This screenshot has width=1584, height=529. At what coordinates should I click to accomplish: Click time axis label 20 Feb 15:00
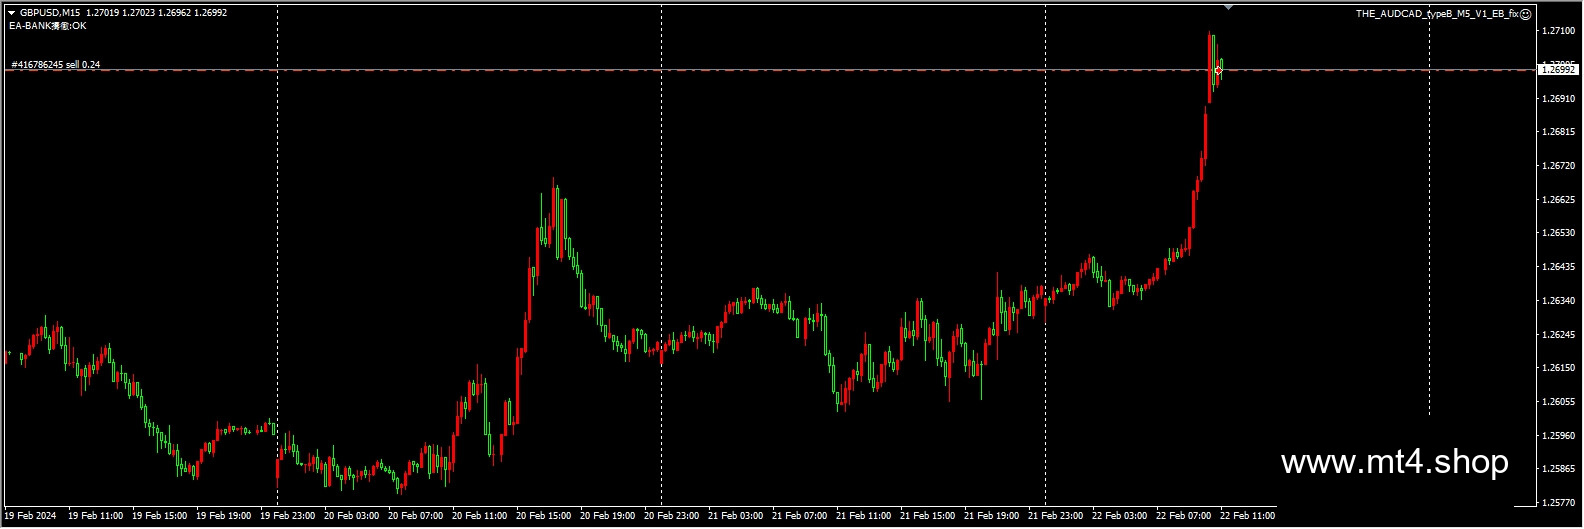pos(543,517)
